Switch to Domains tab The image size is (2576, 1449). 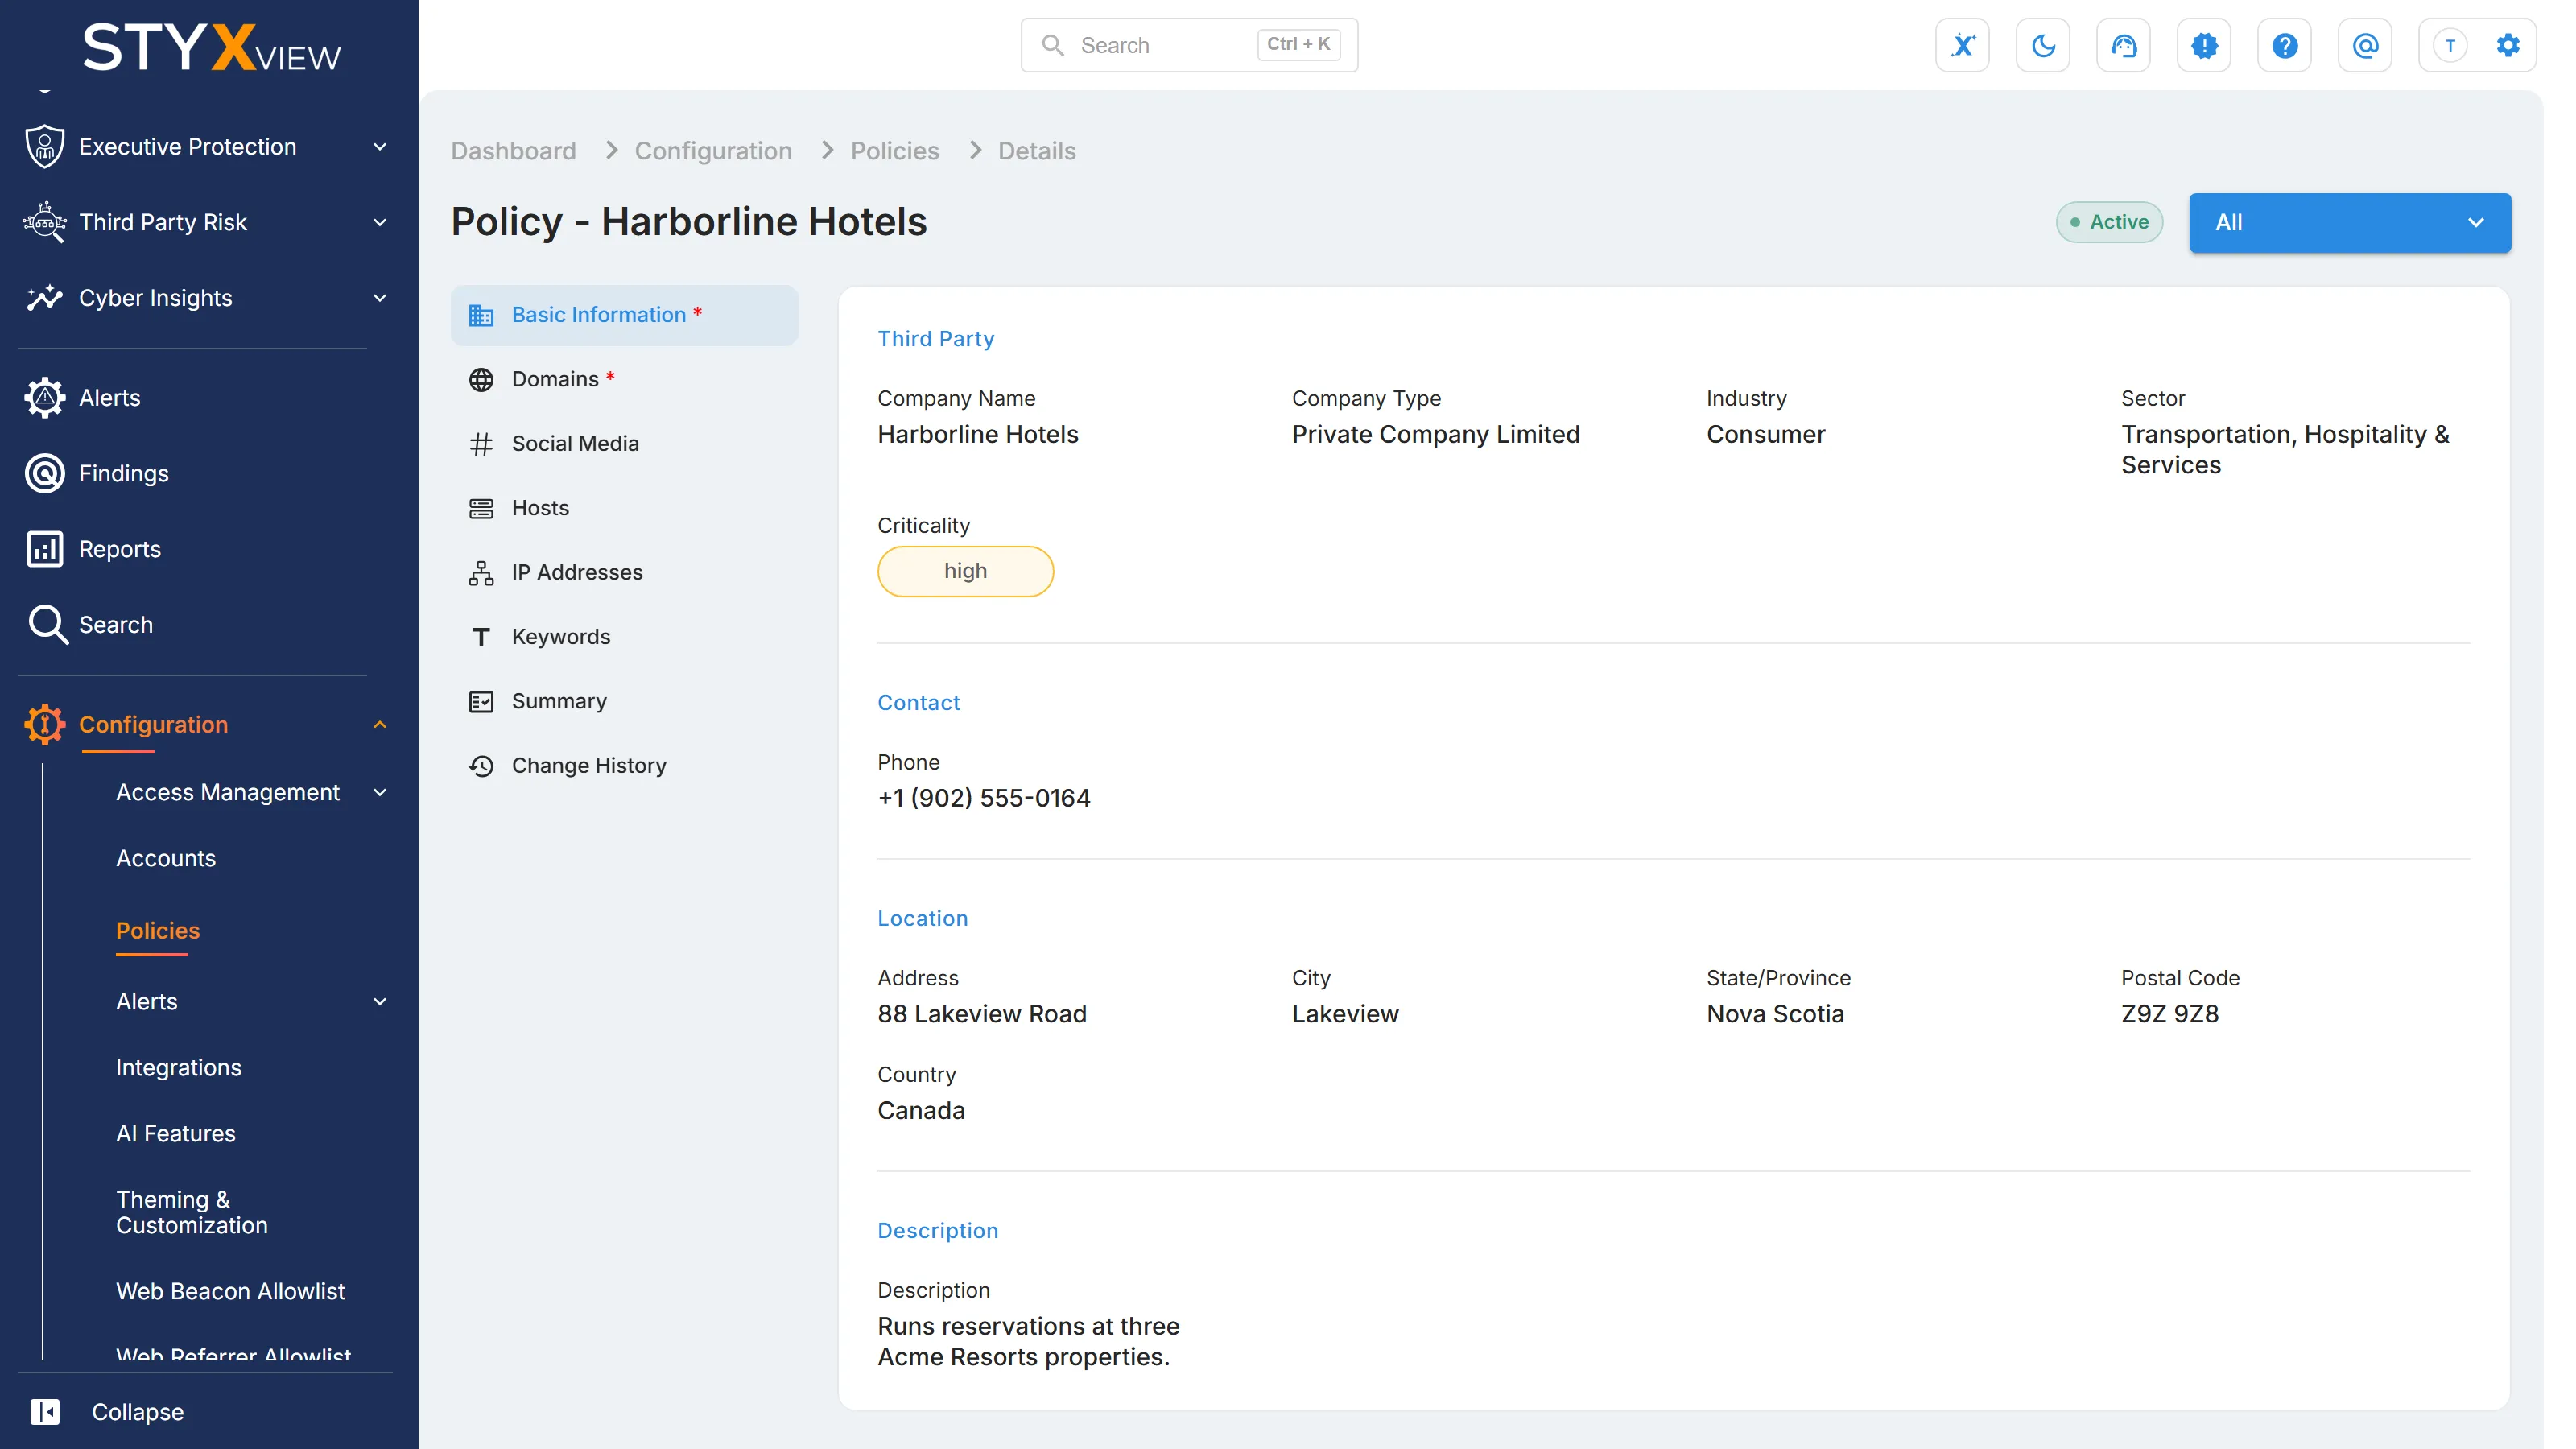624,379
